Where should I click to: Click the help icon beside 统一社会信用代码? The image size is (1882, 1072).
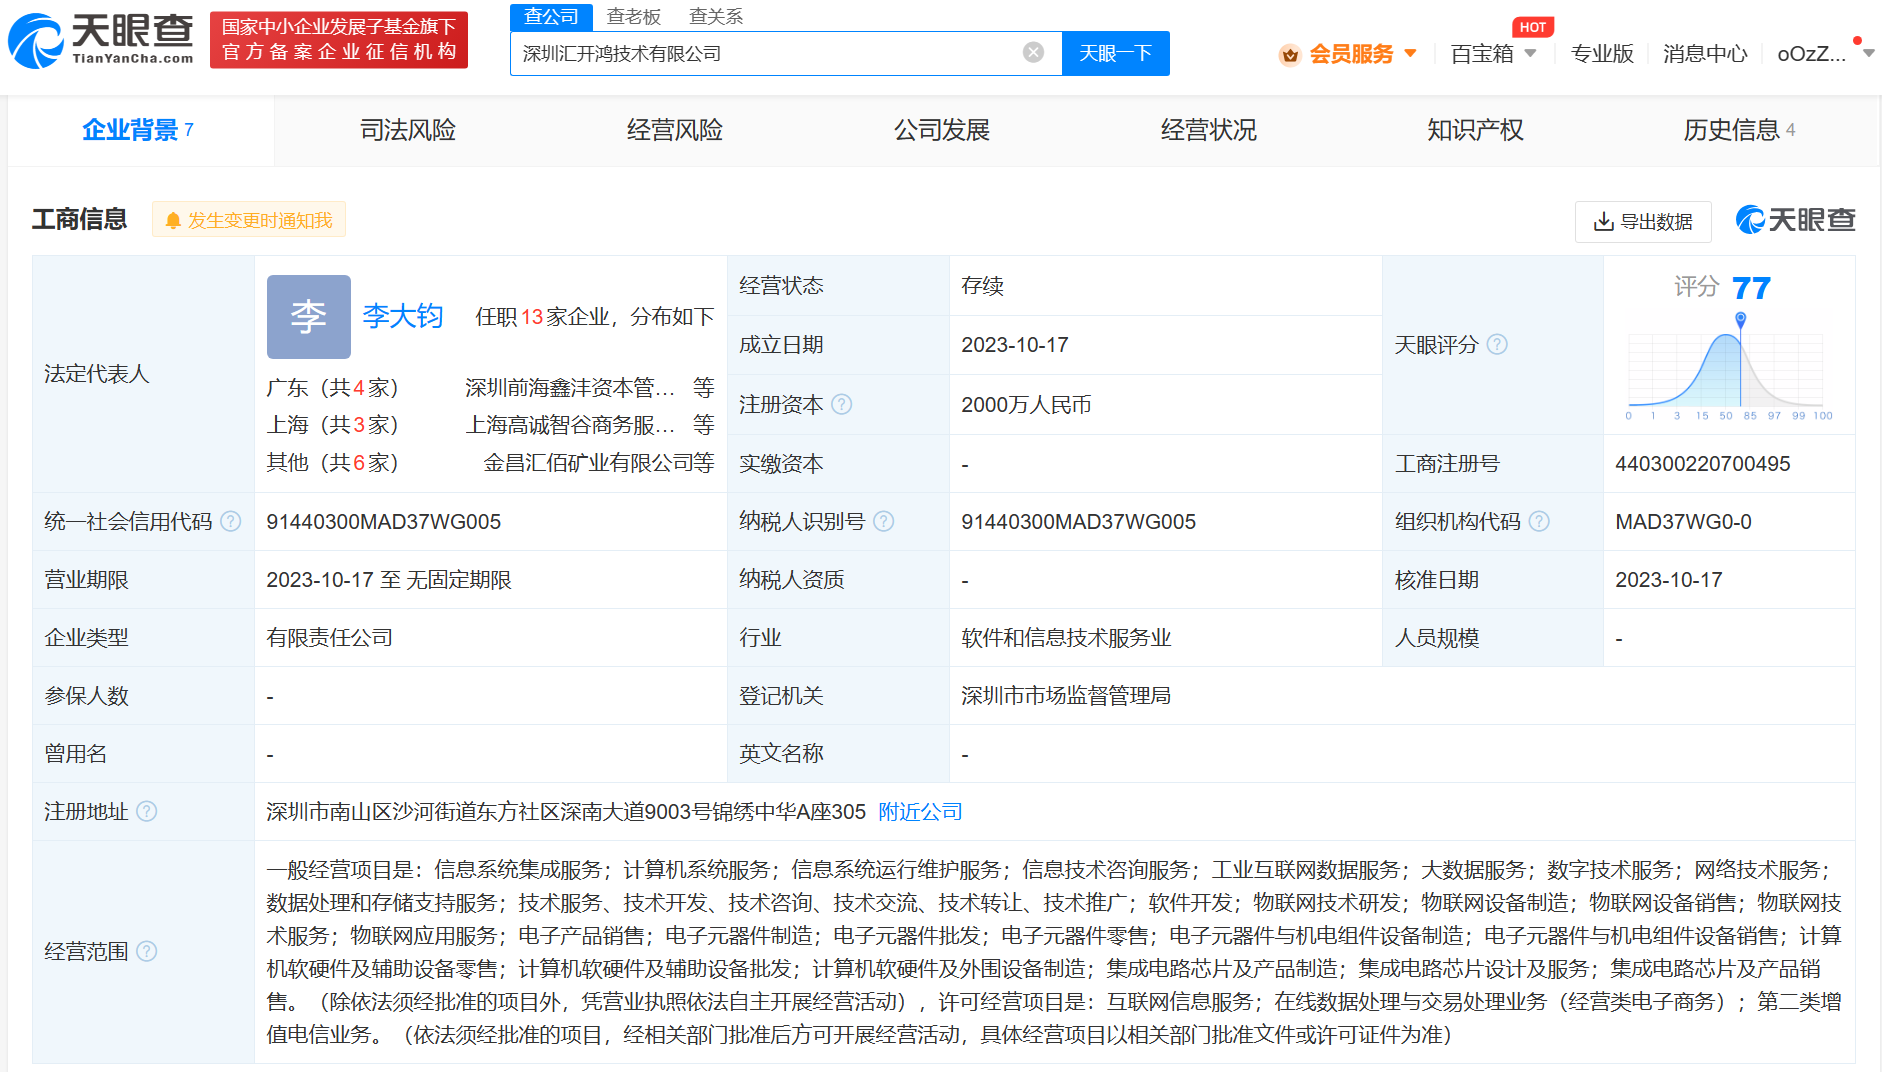[x=232, y=521]
